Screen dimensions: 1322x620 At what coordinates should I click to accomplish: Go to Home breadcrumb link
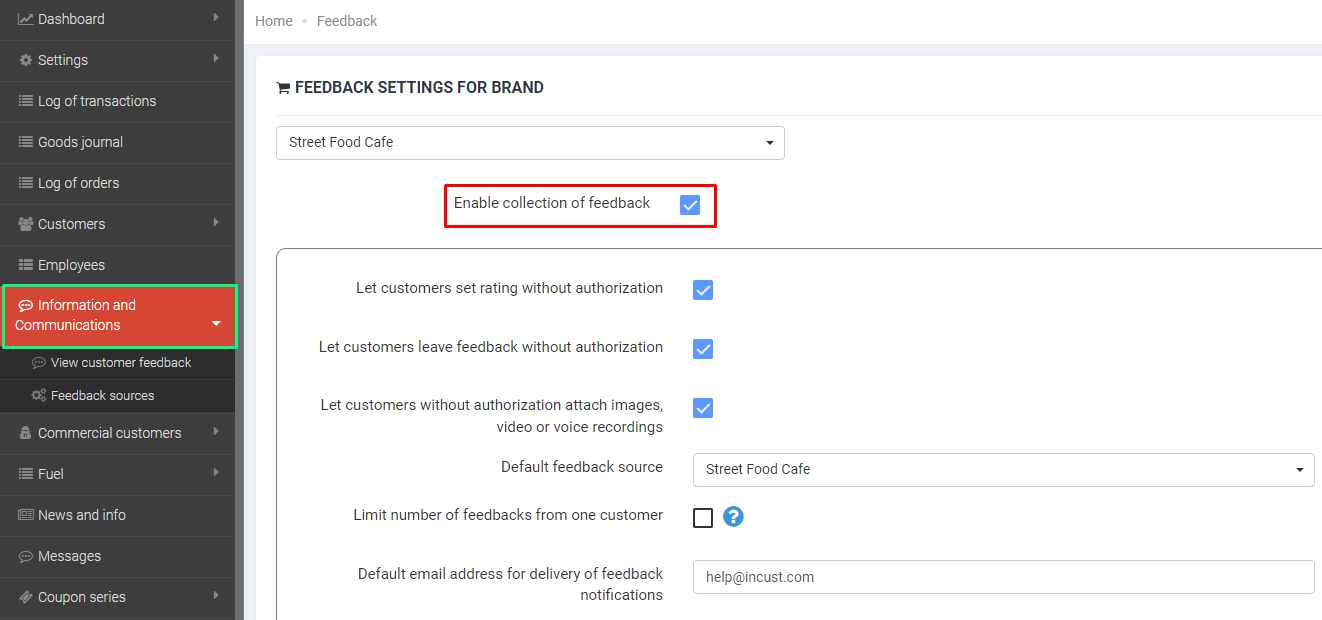point(274,21)
